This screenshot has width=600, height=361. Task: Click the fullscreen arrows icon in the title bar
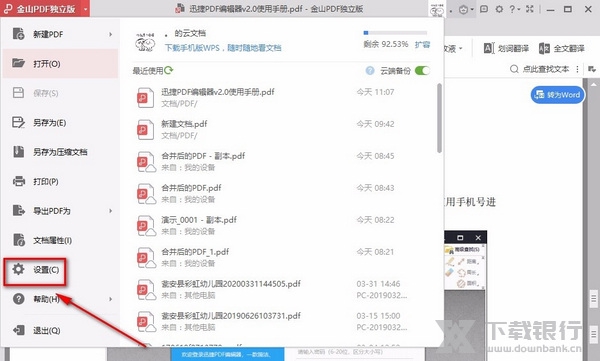click(530, 9)
